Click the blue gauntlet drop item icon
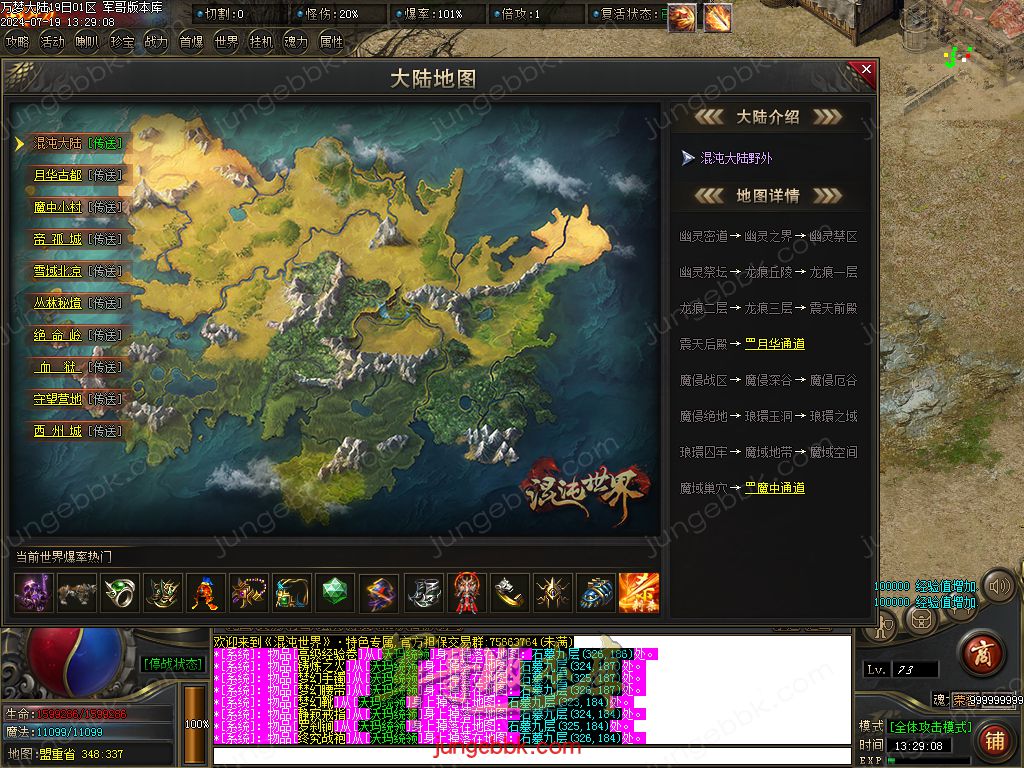 pyautogui.click(x=597, y=593)
